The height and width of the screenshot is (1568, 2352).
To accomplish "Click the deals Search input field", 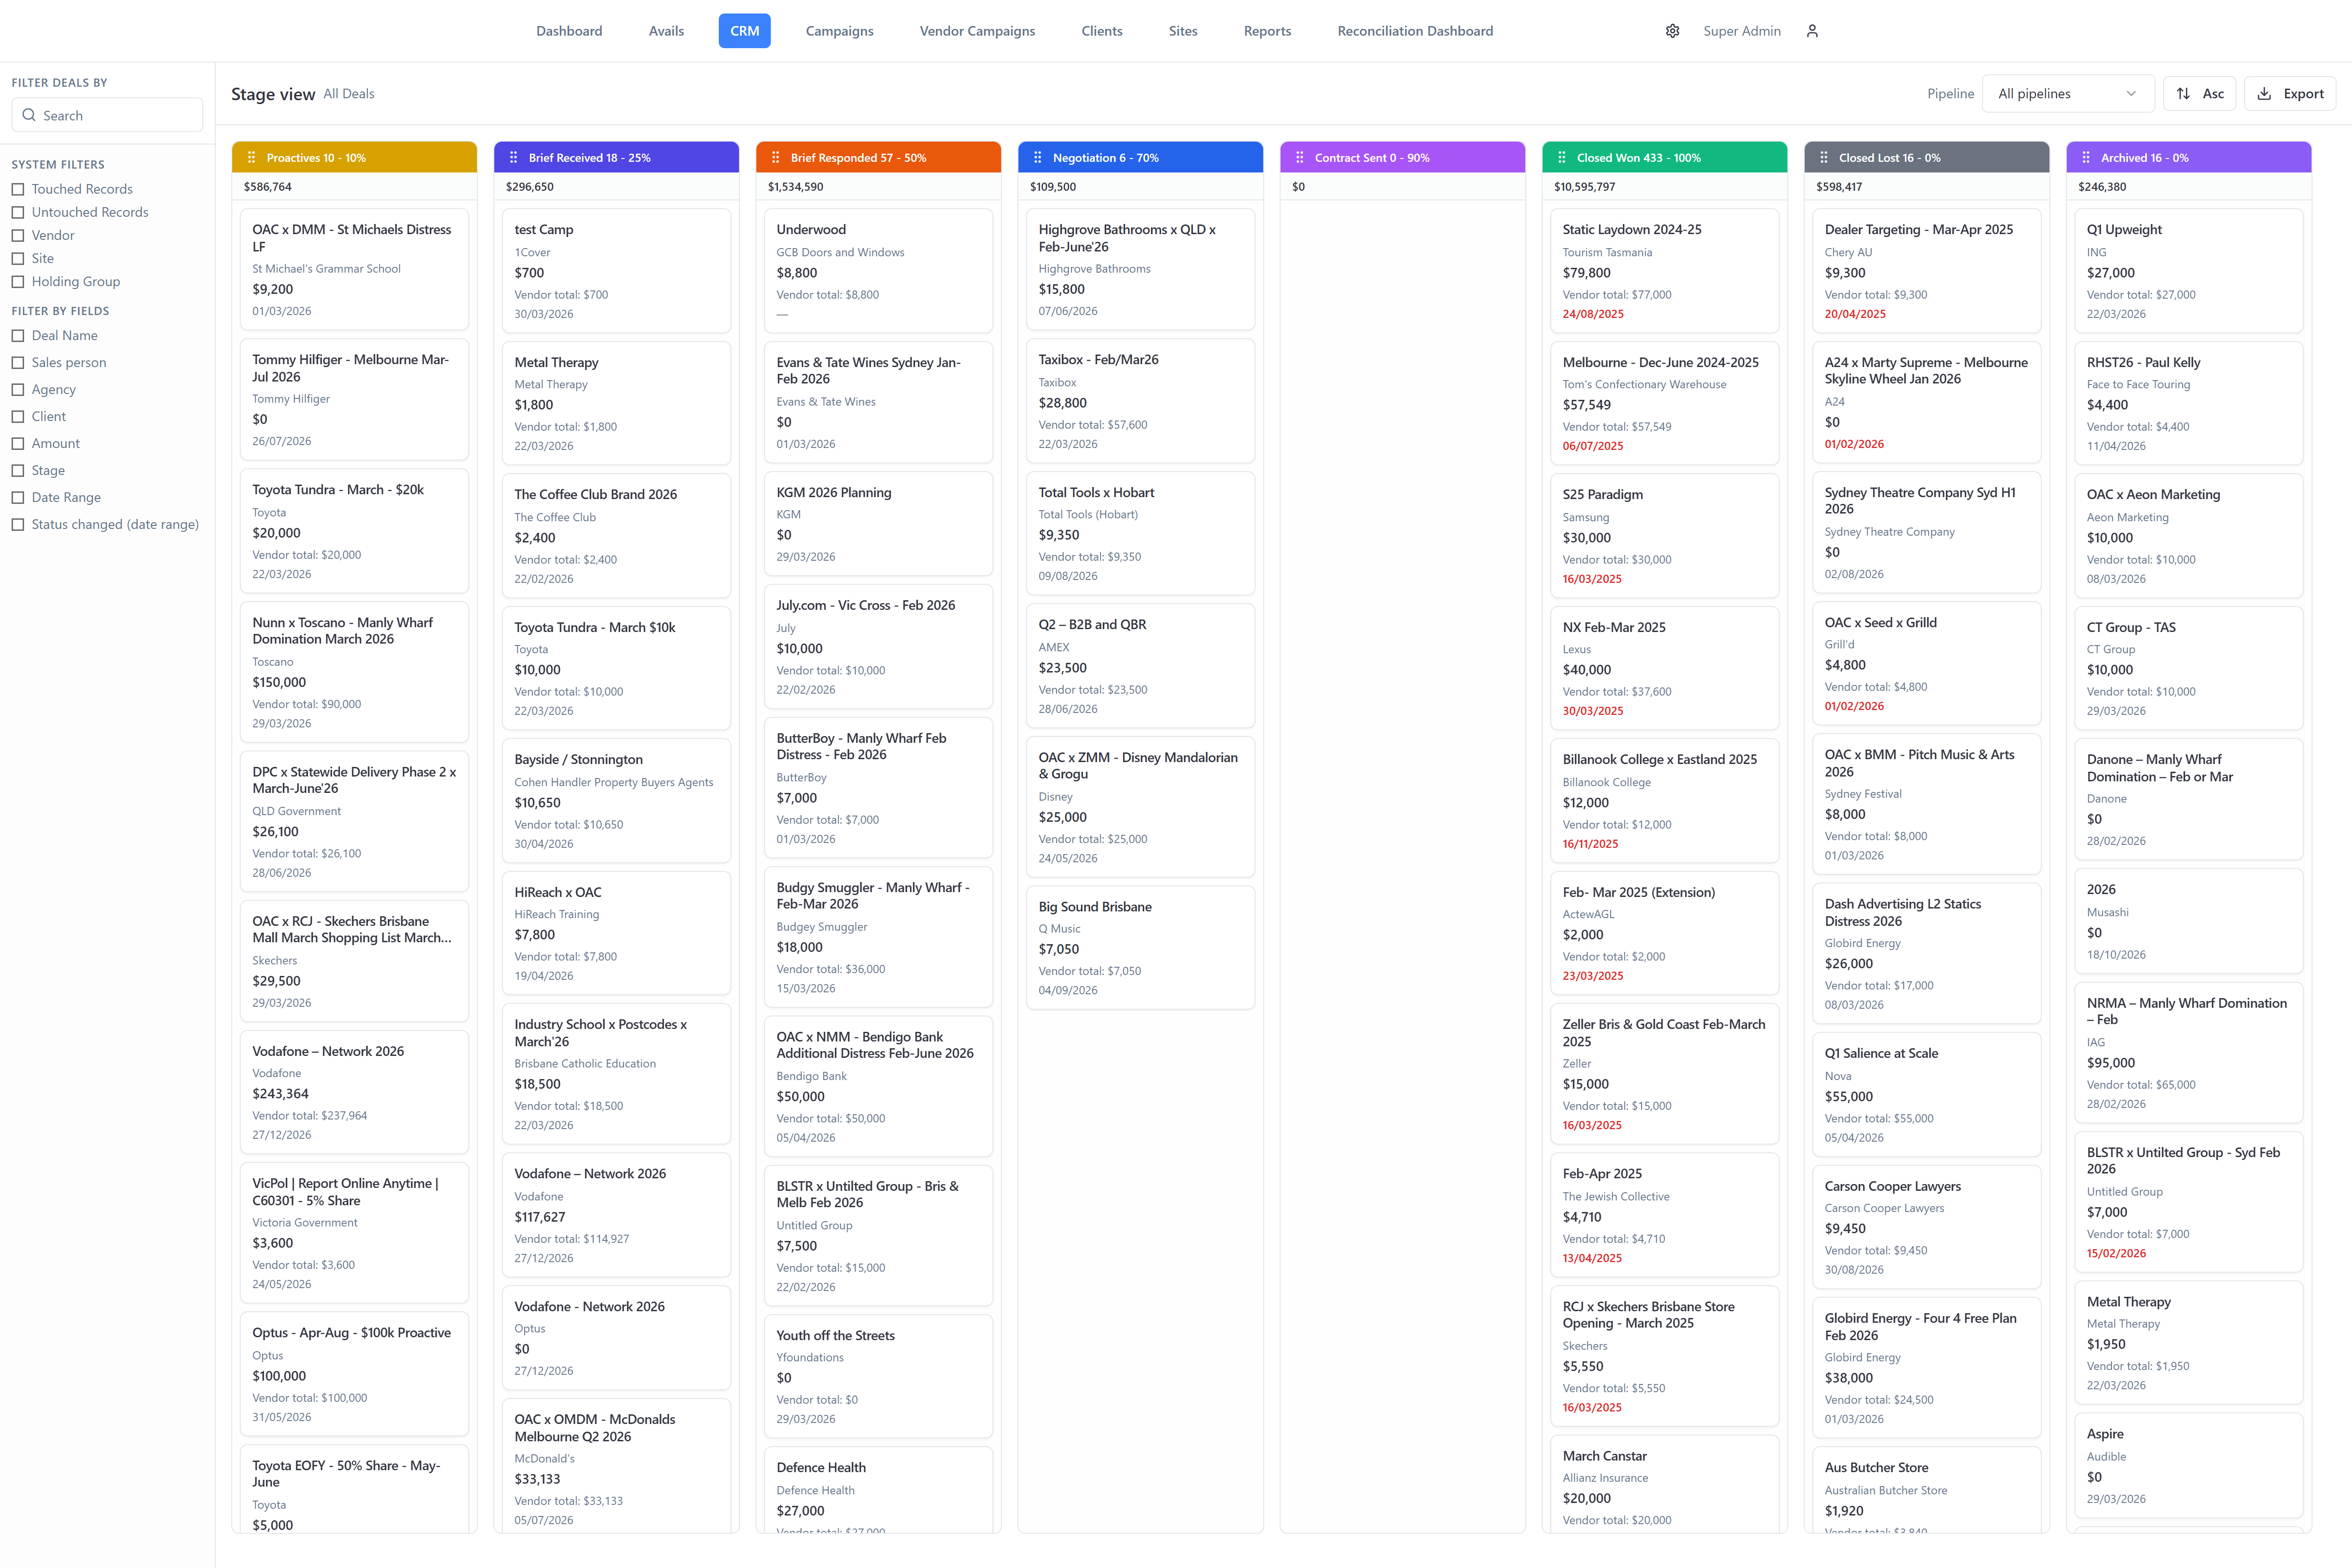I will click(x=107, y=116).
